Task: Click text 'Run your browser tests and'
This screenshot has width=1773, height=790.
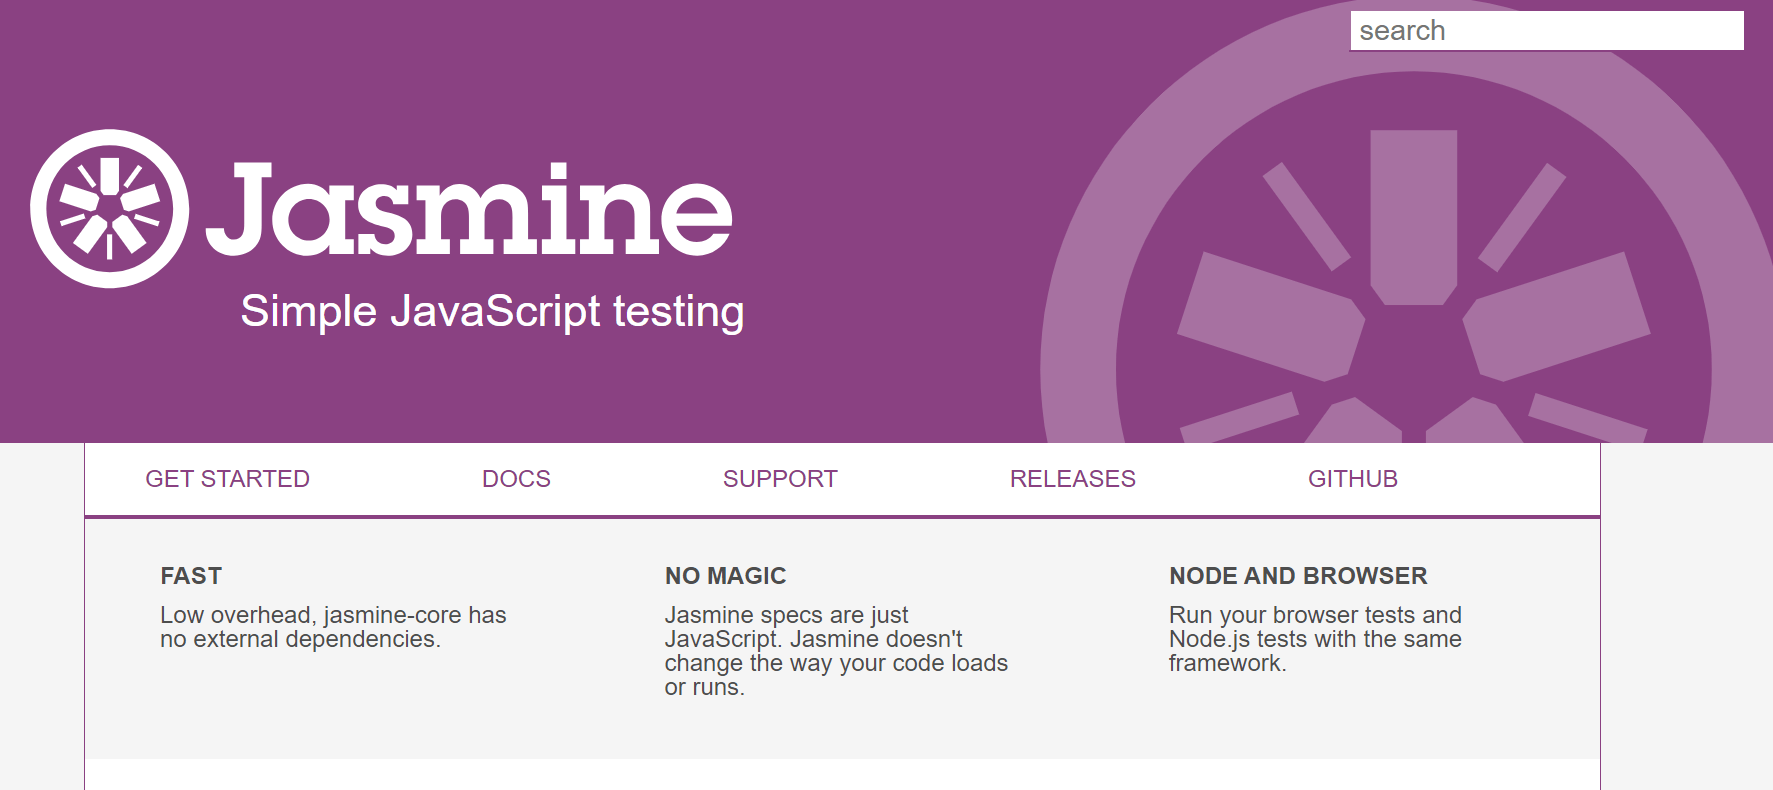Action: (1315, 615)
